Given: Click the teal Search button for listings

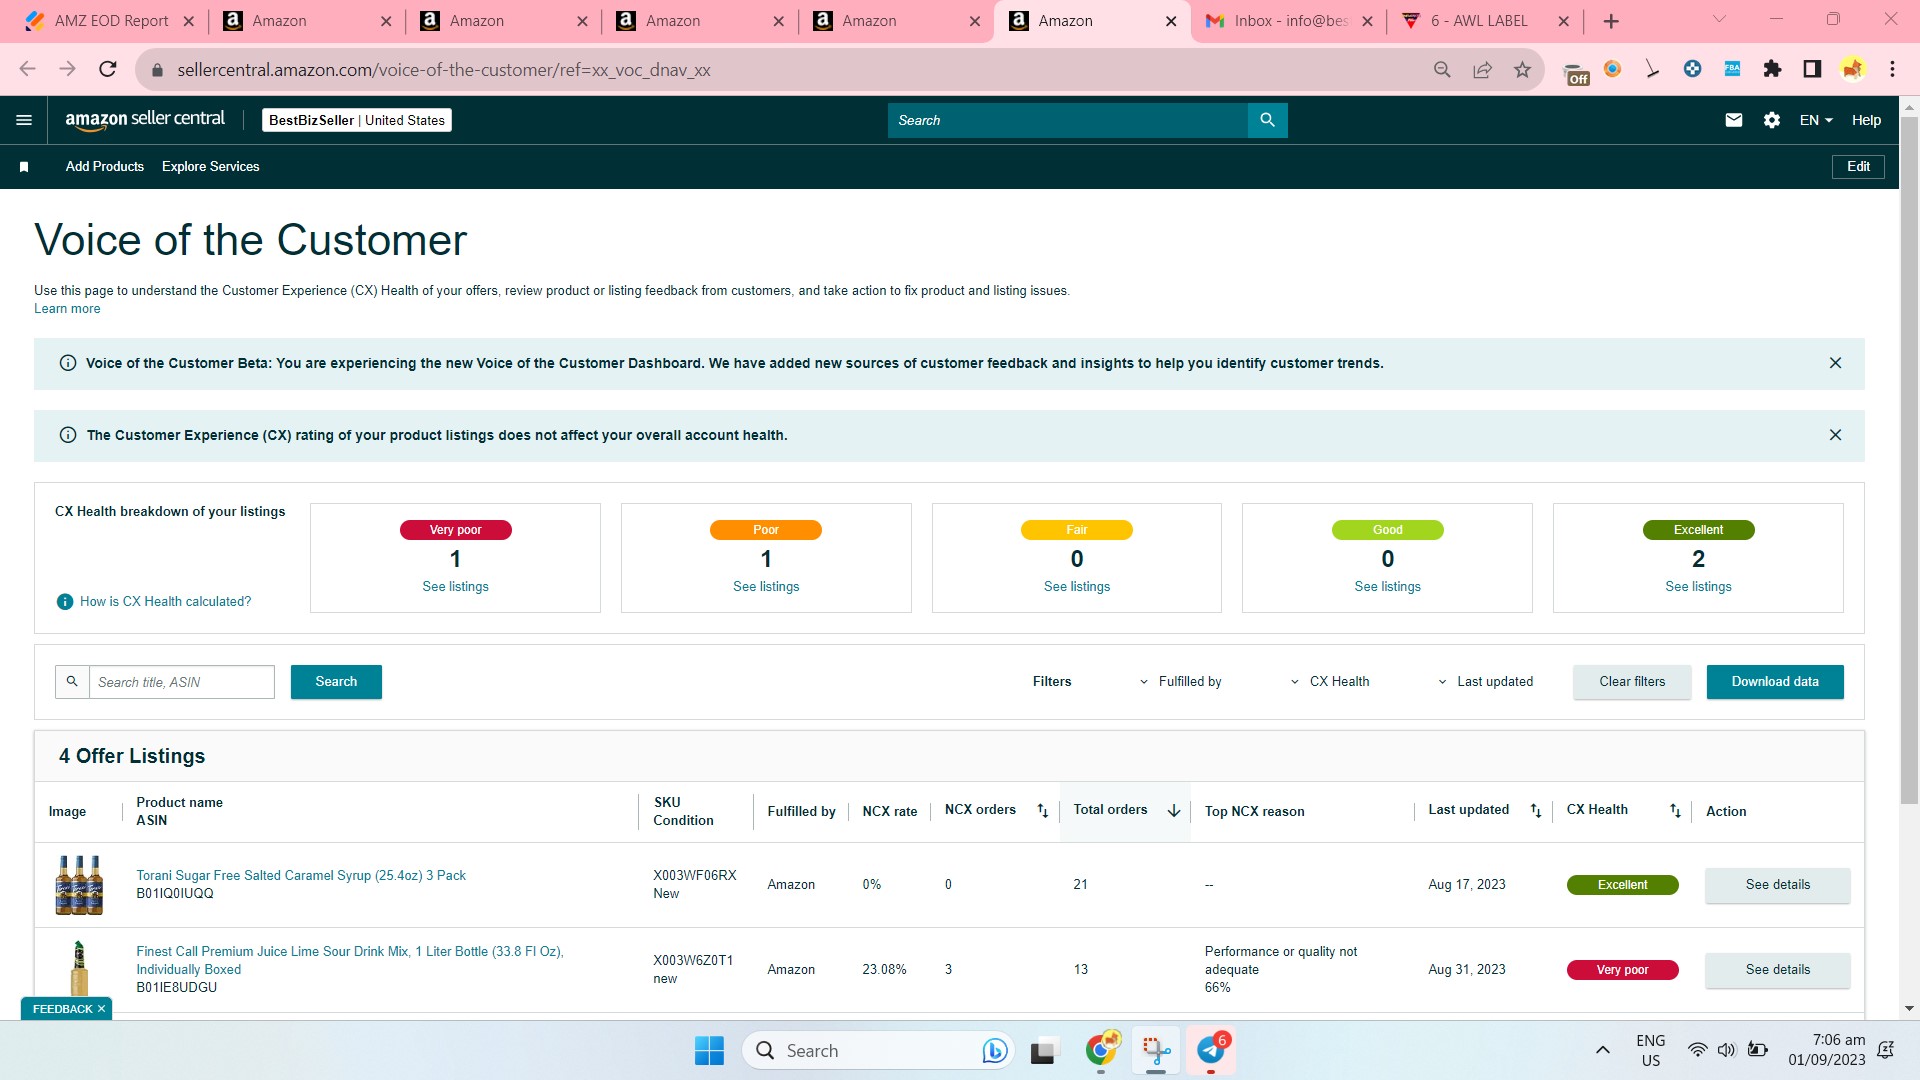Looking at the screenshot, I should 336,682.
